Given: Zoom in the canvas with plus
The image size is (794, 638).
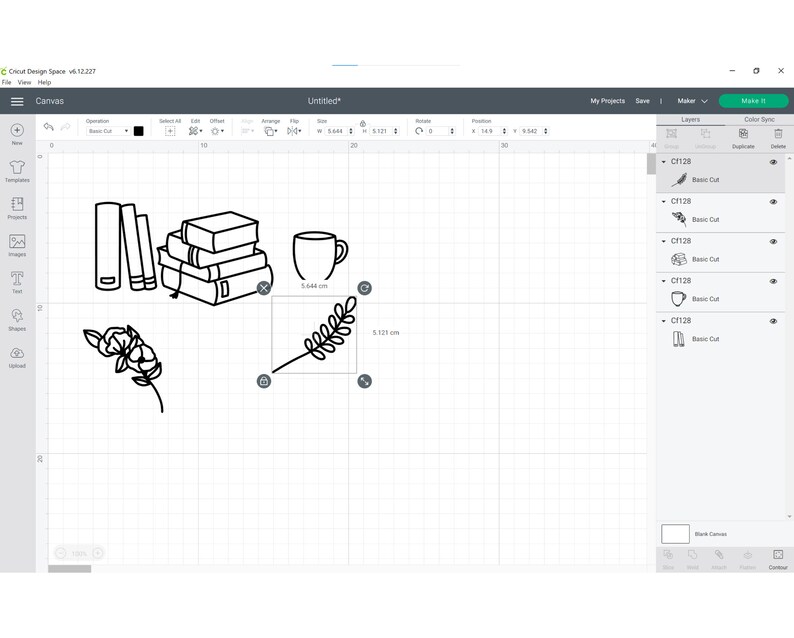Looking at the screenshot, I should 98,553.
